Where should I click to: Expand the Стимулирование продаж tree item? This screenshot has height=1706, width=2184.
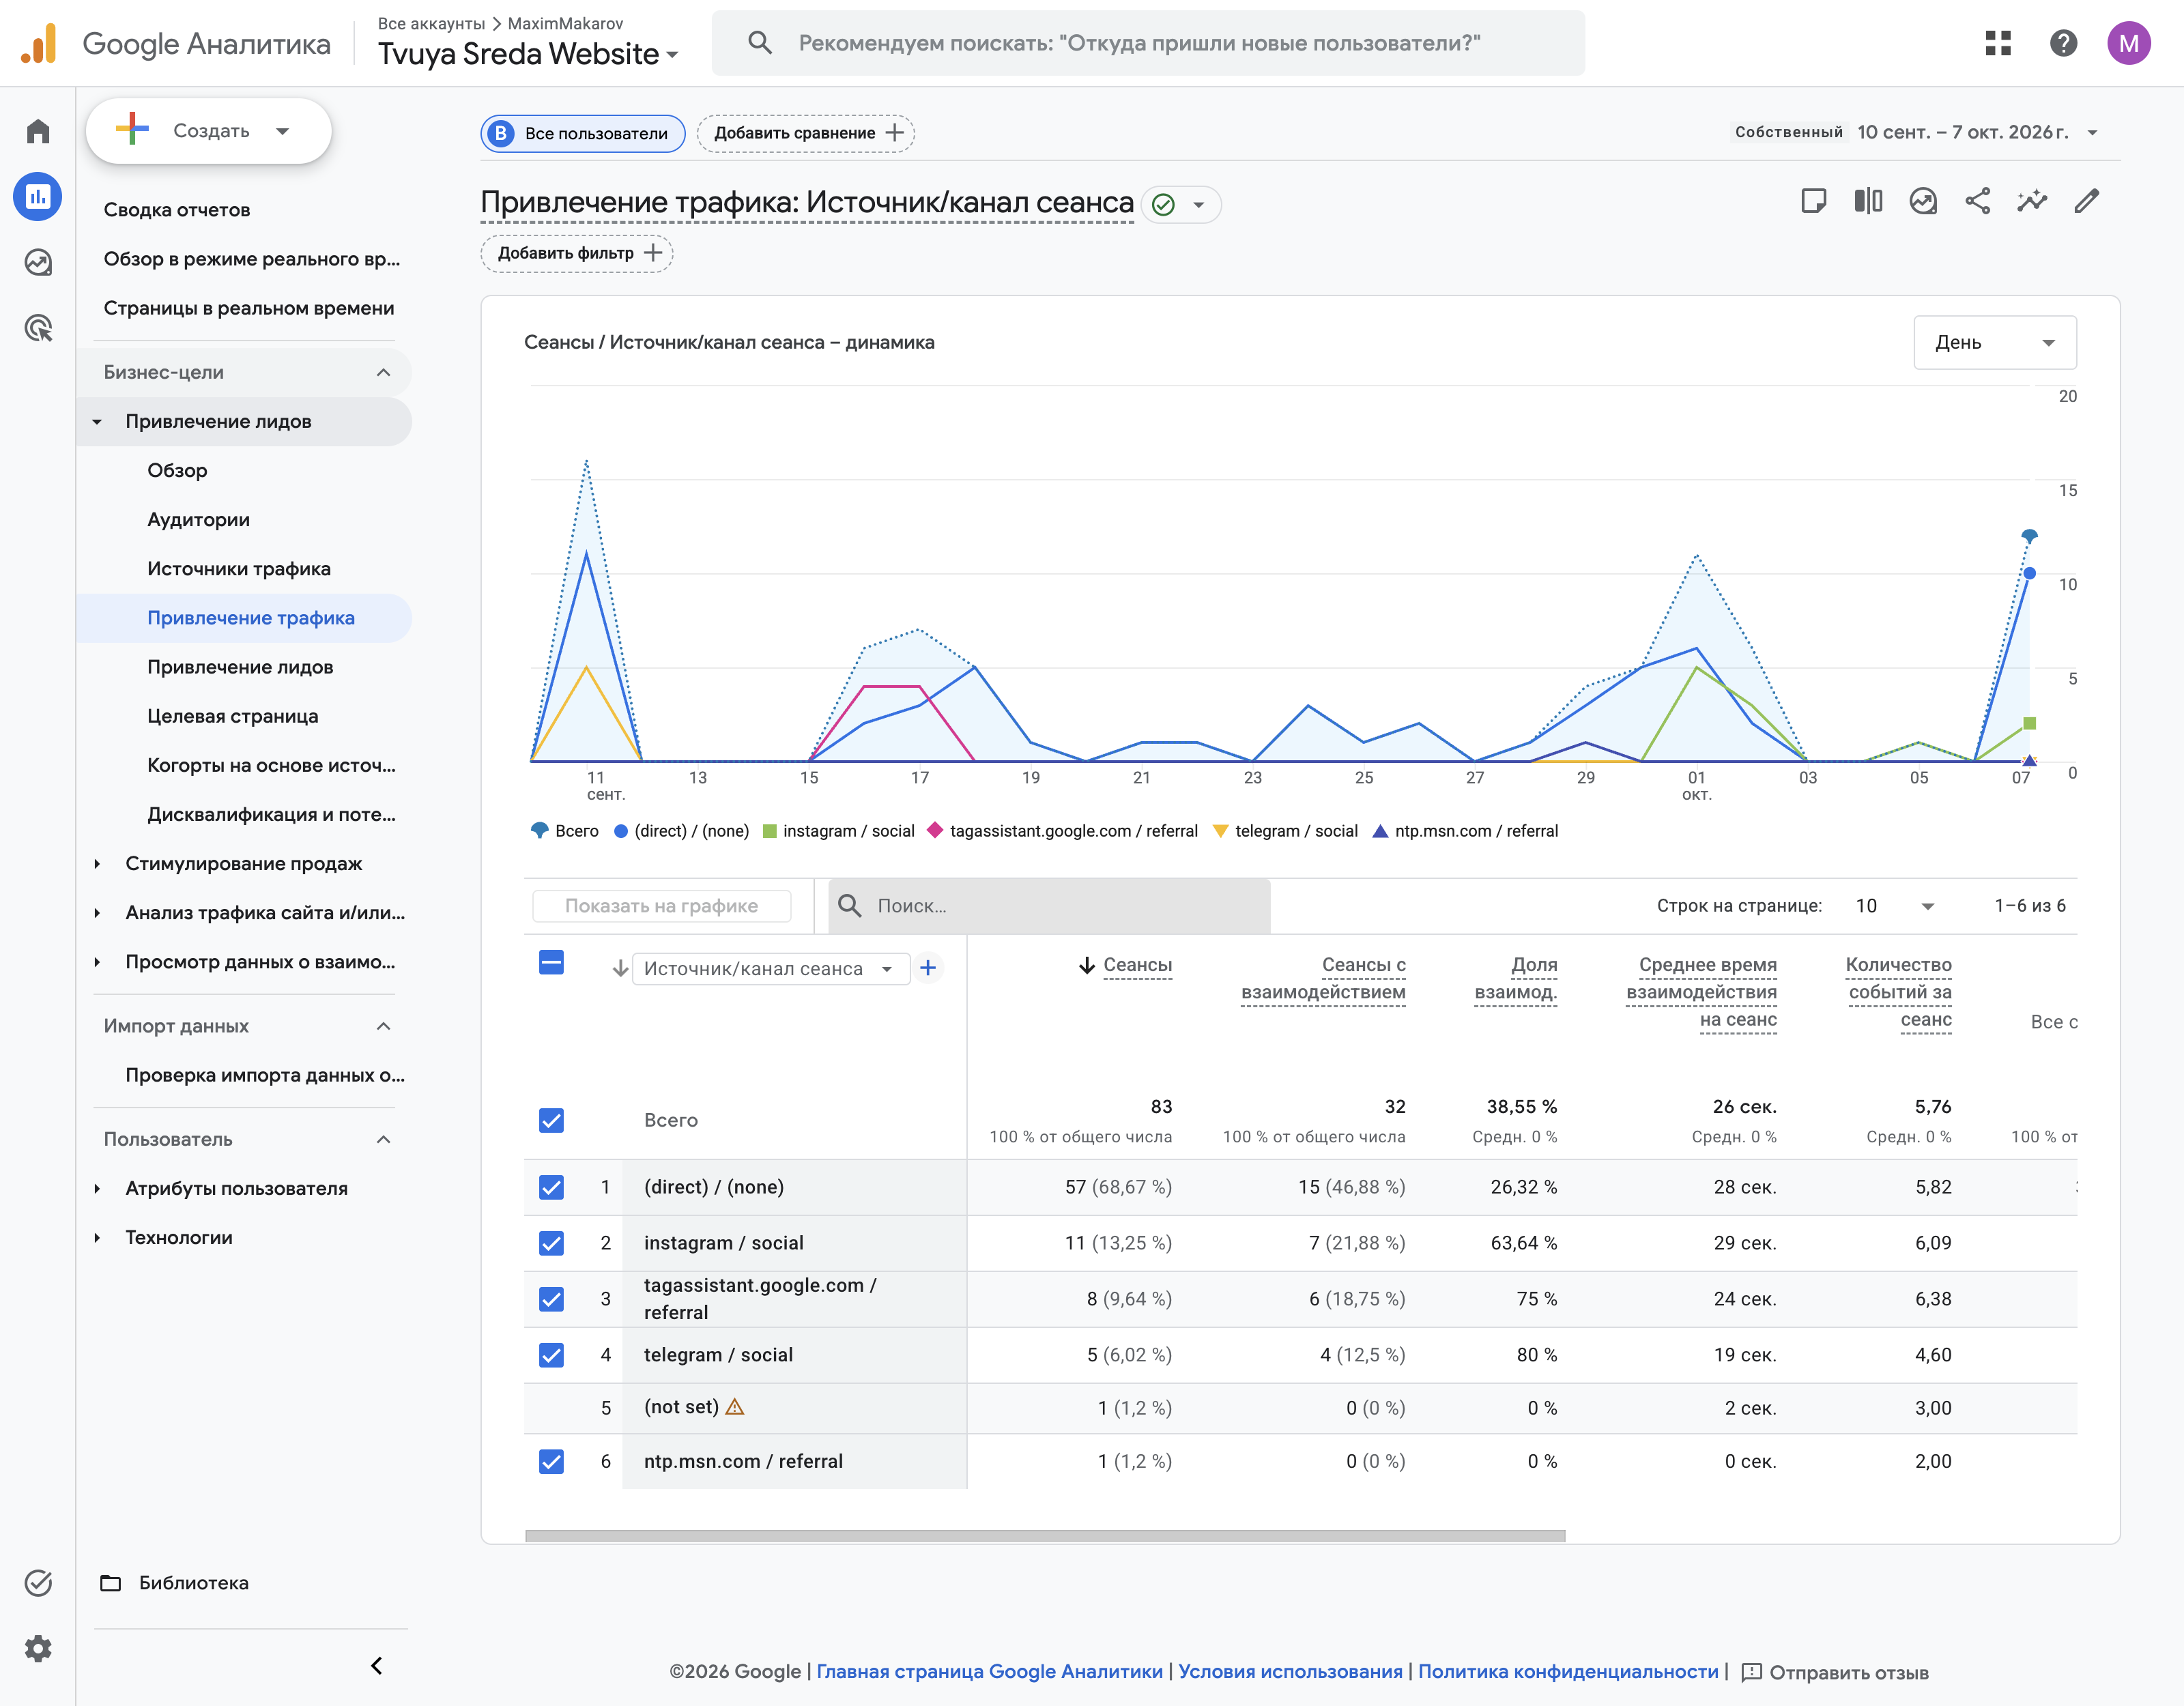click(97, 863)
